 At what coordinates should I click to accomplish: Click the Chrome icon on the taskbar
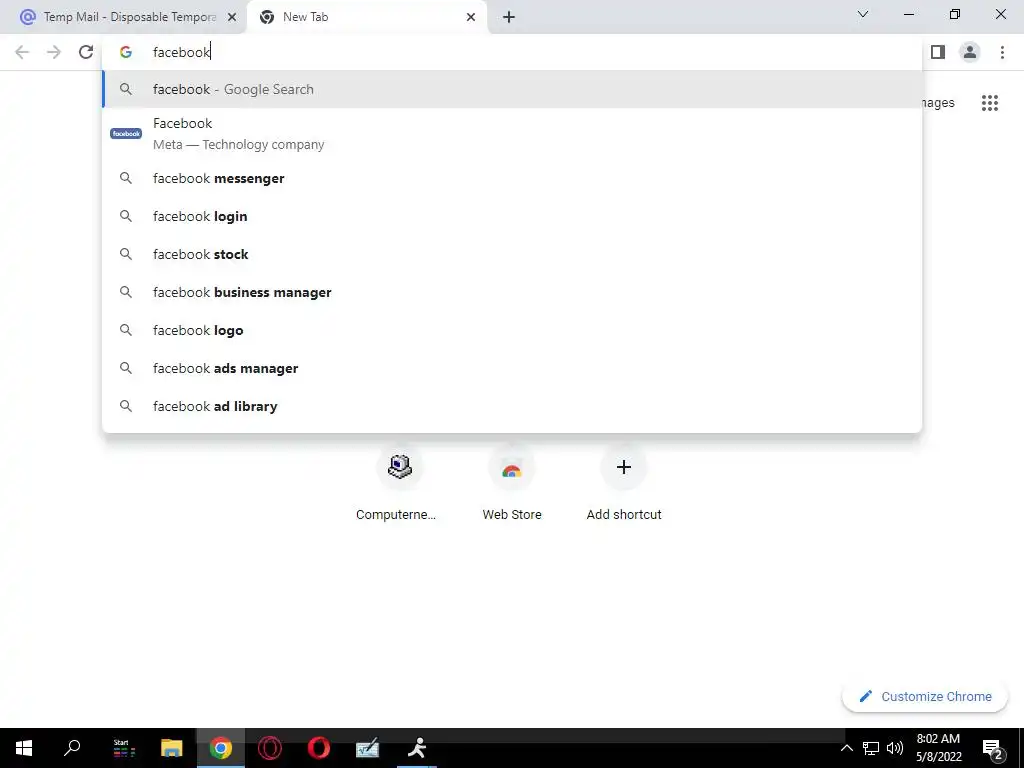click(x=221, y=748)
